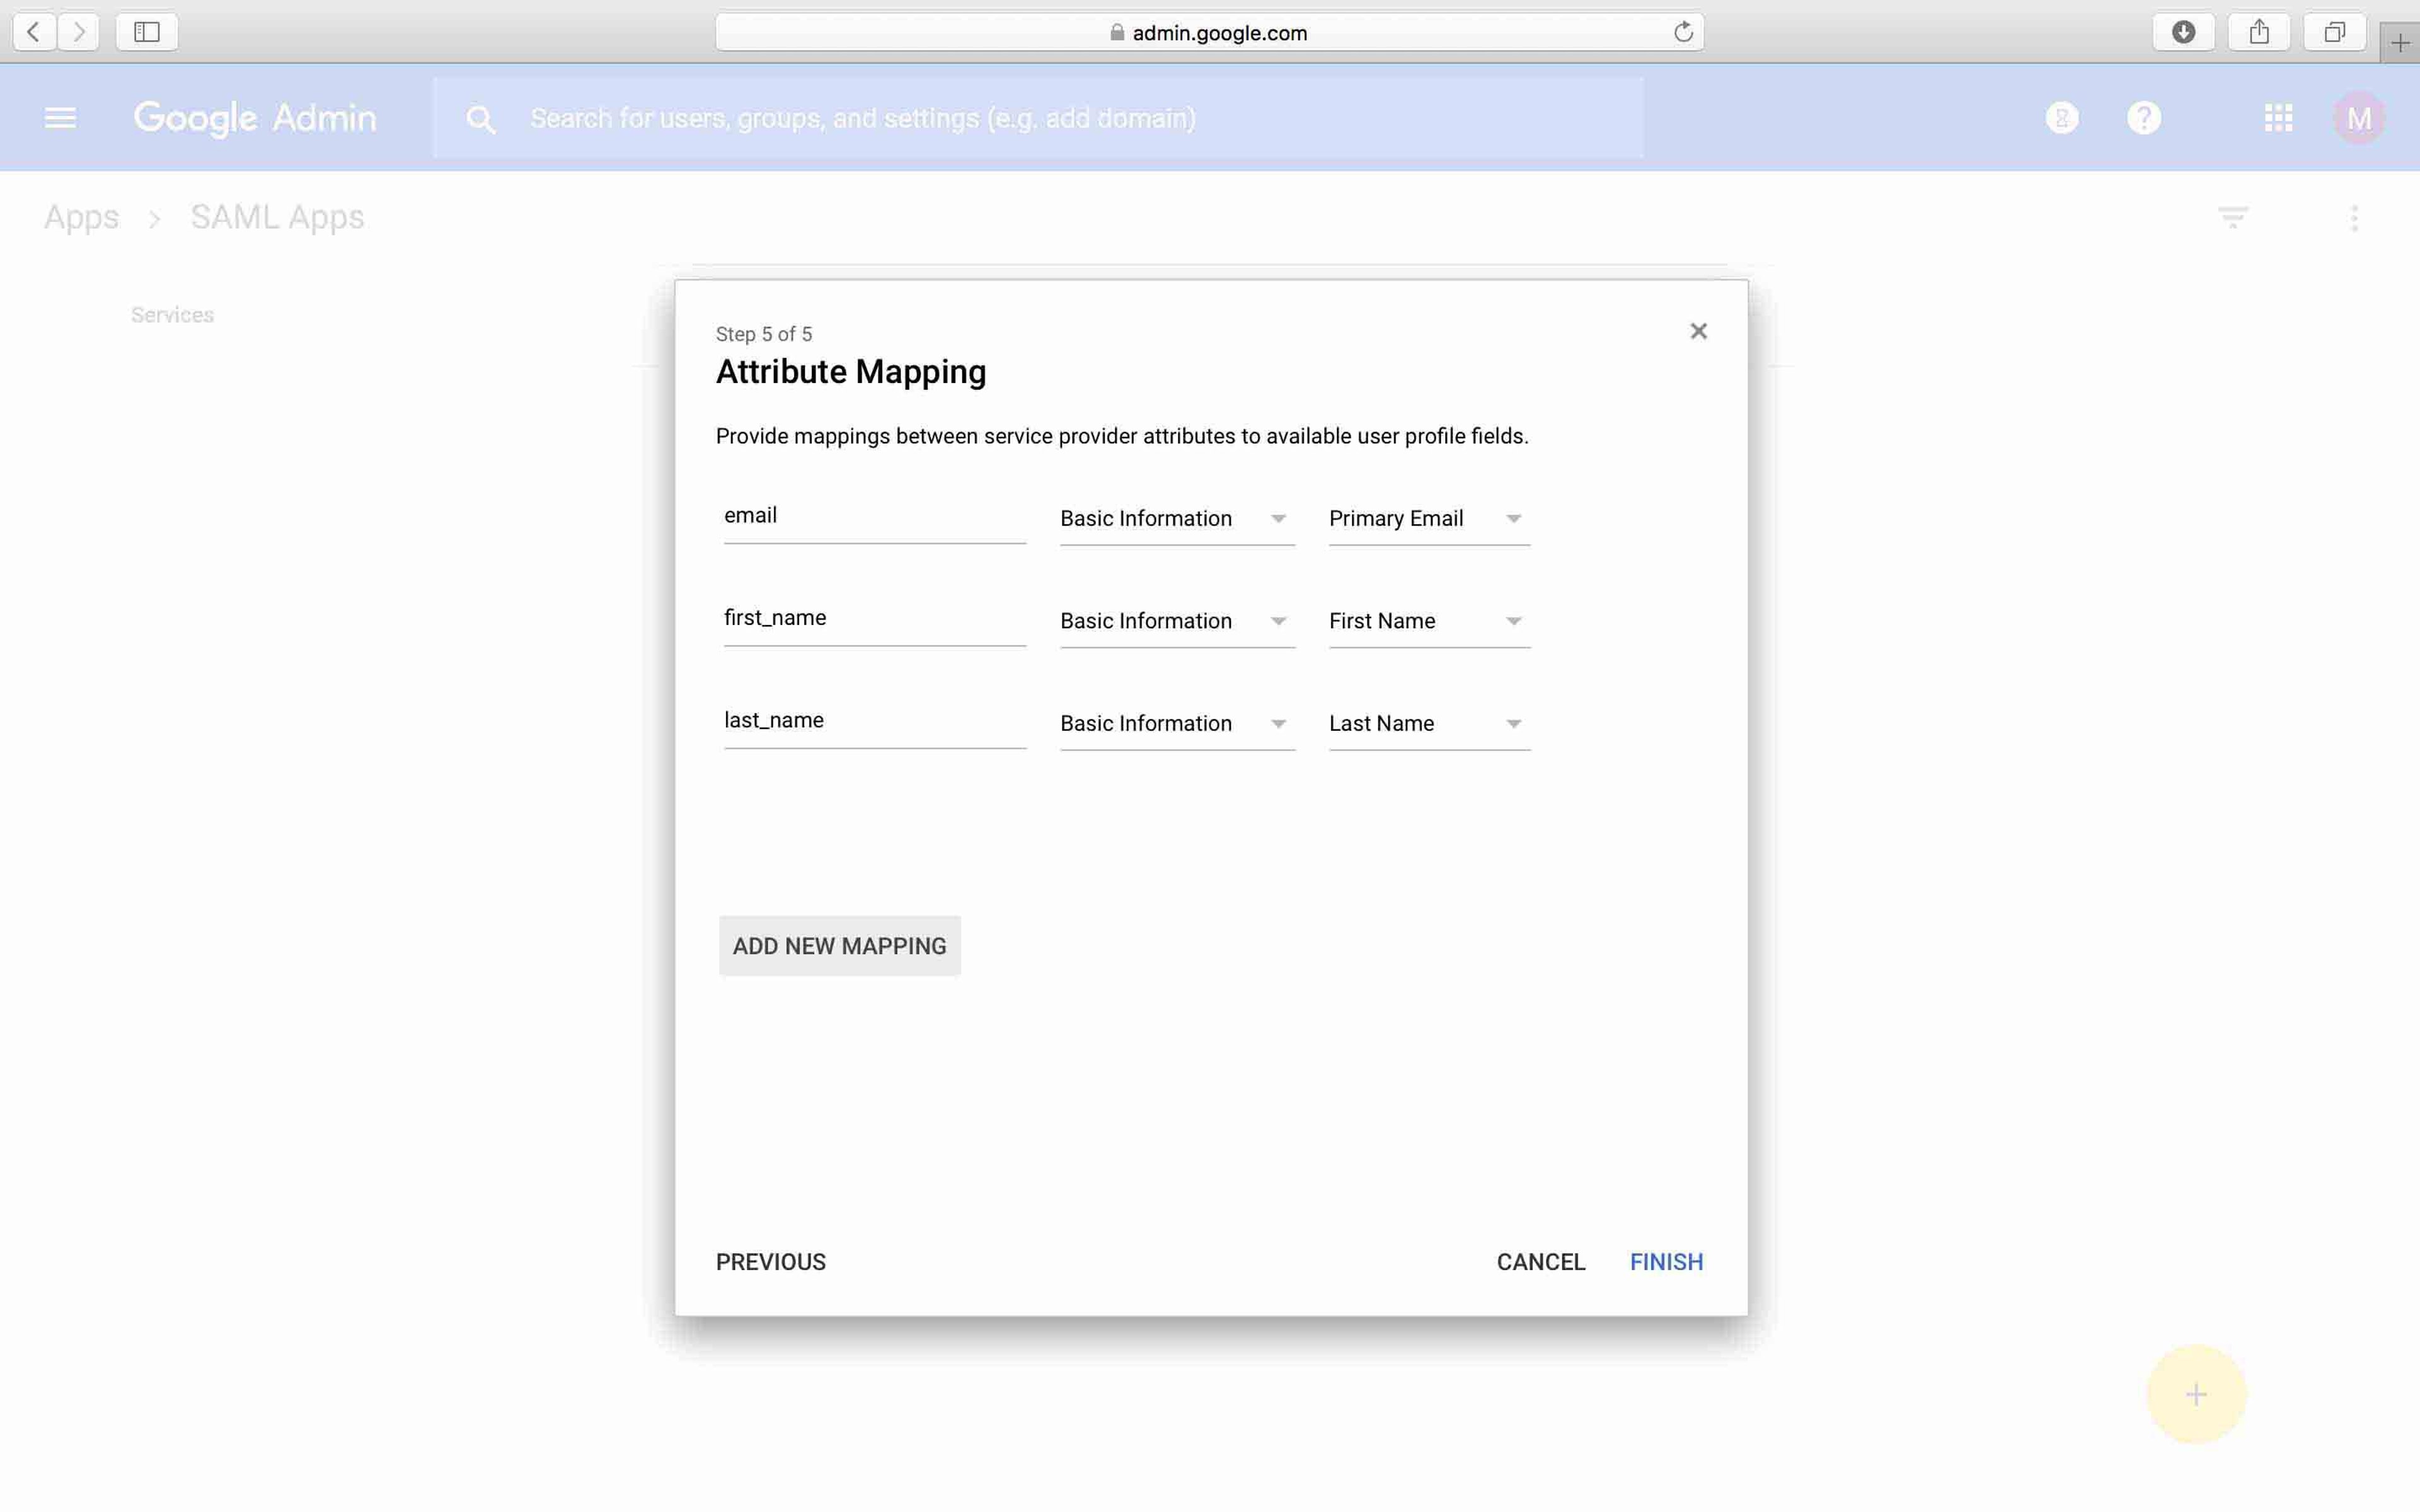Open the Google apps grid launcher

click(2278, 118)
